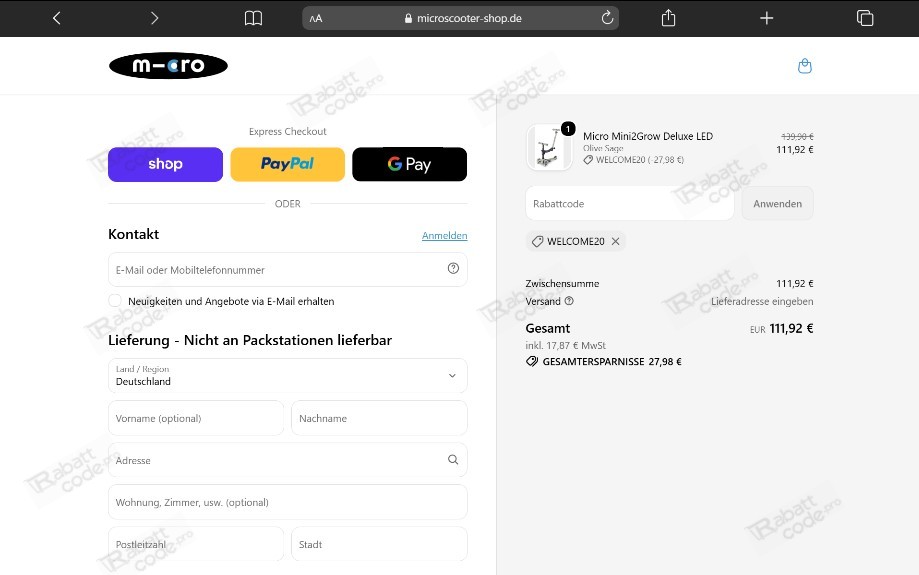Screen dimensions: 919x575
Task: Click the search icon in the Adresse field
Action: tap(453, 460)
